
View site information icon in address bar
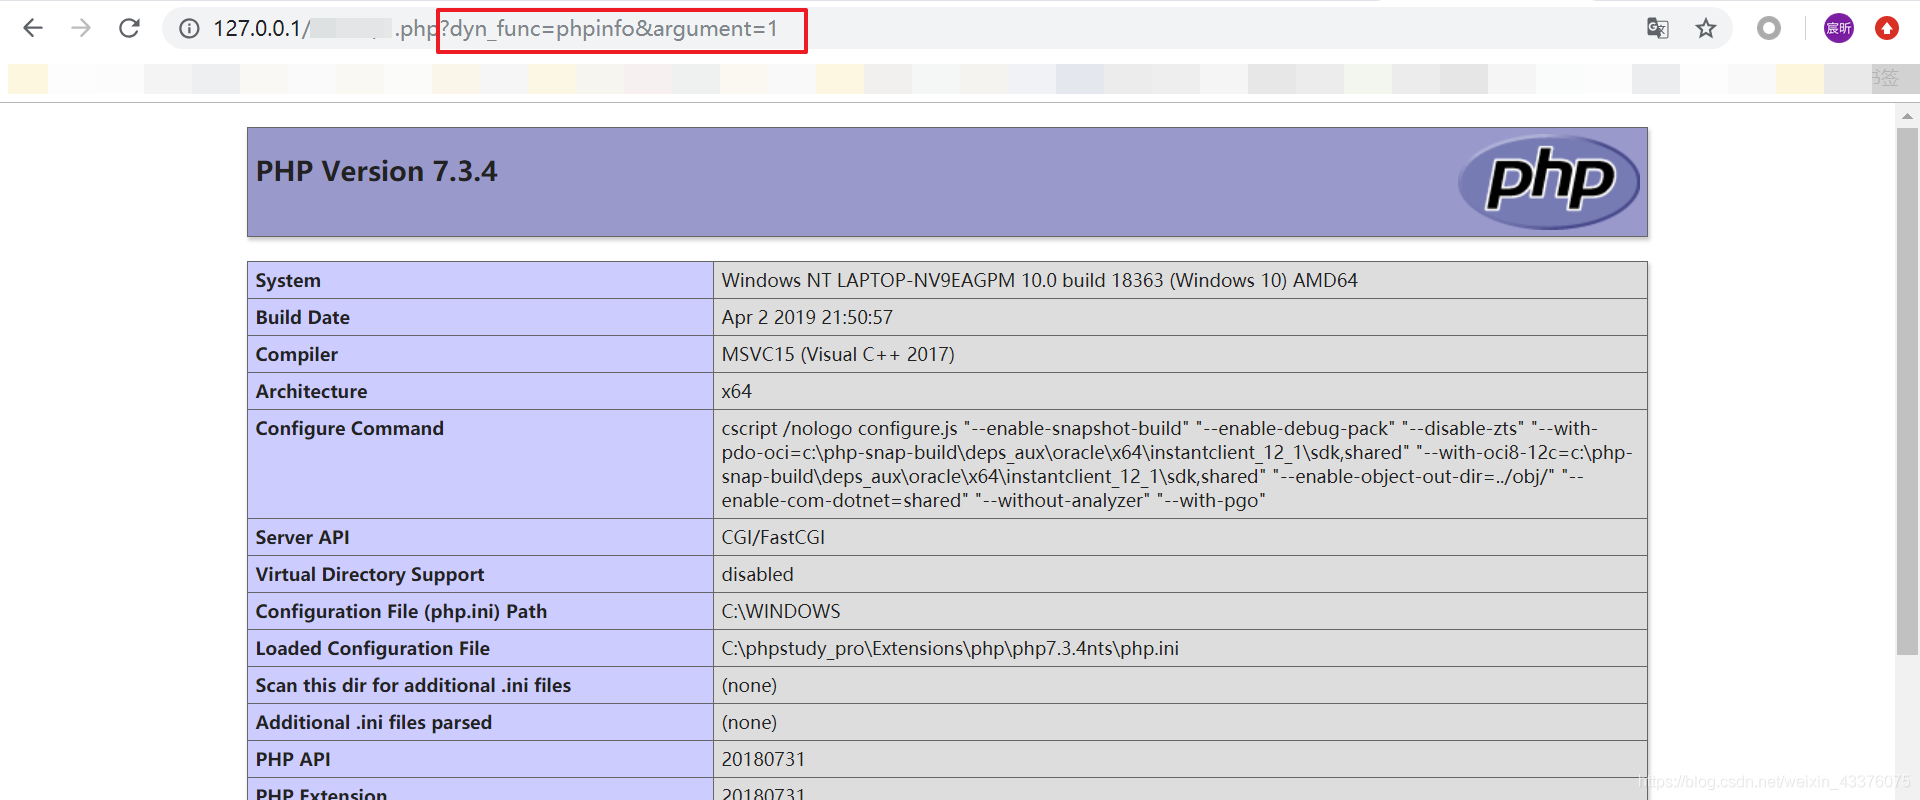pos(189,29)
